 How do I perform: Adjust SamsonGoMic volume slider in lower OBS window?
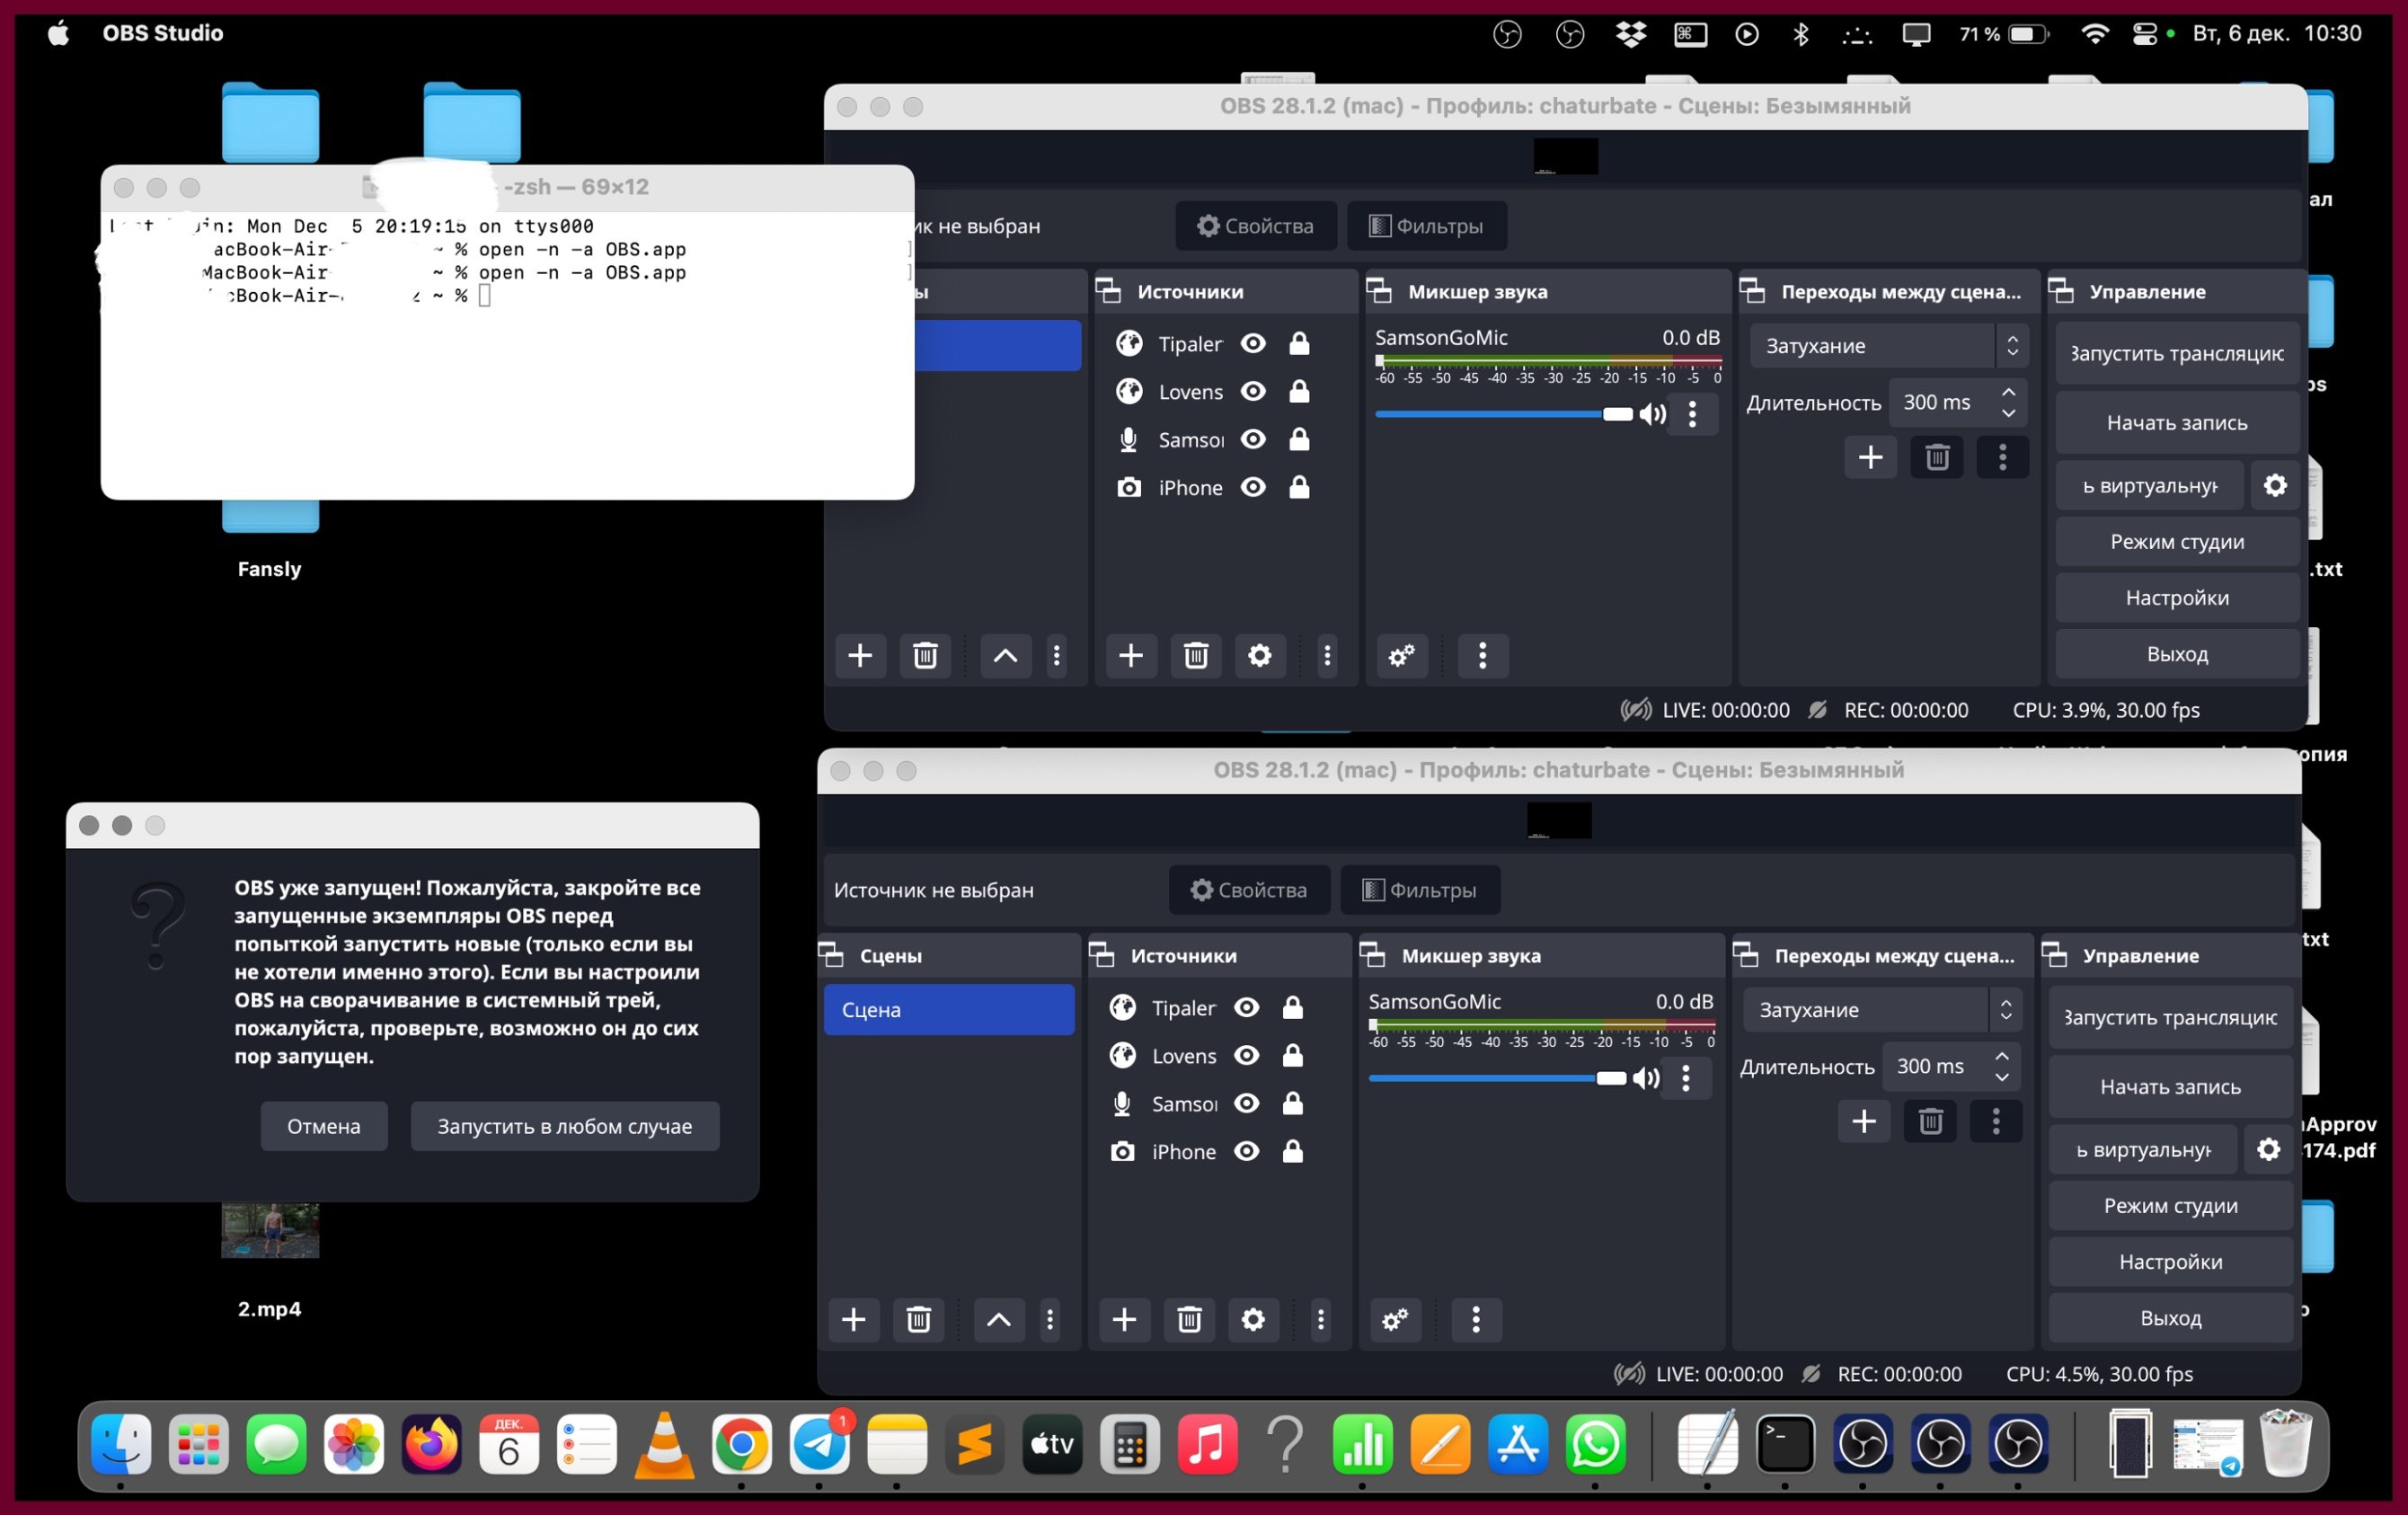[1497, 1078]
